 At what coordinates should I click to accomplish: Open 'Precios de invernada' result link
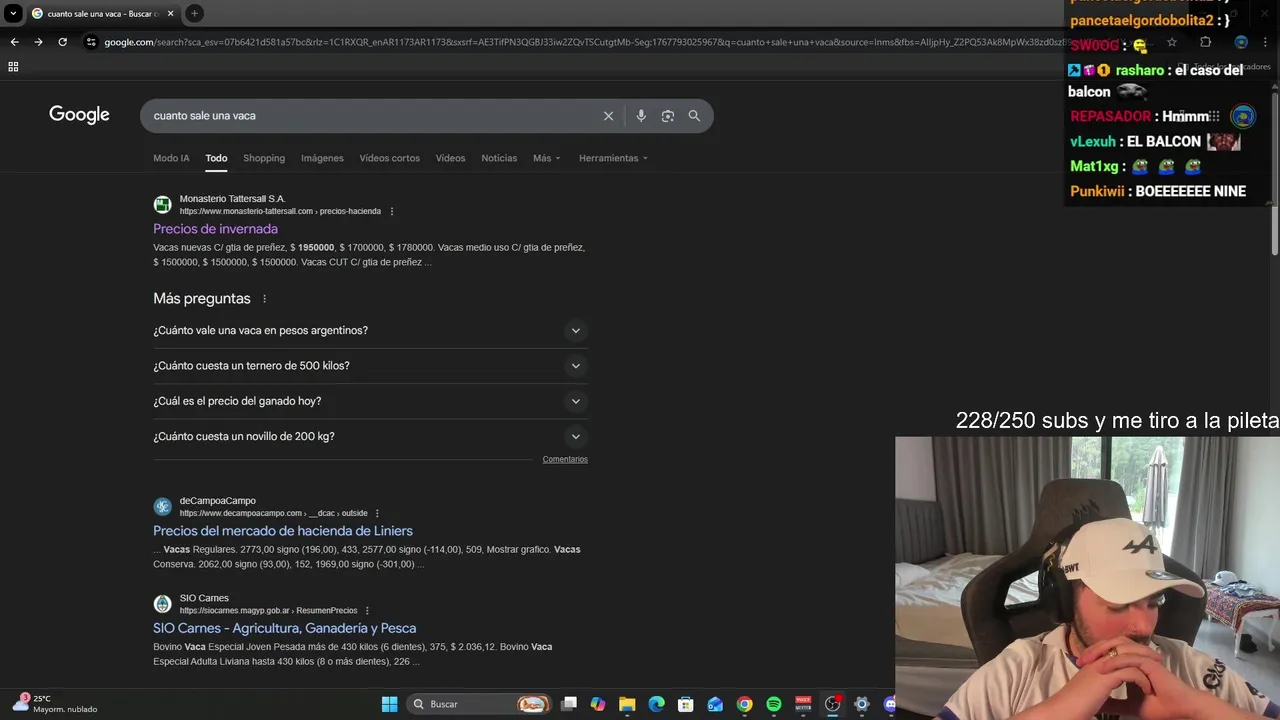pos(215,229)
